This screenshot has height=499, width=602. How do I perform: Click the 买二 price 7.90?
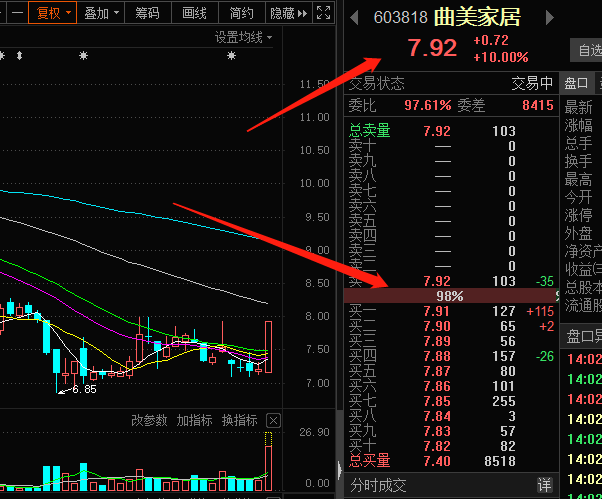437,326
